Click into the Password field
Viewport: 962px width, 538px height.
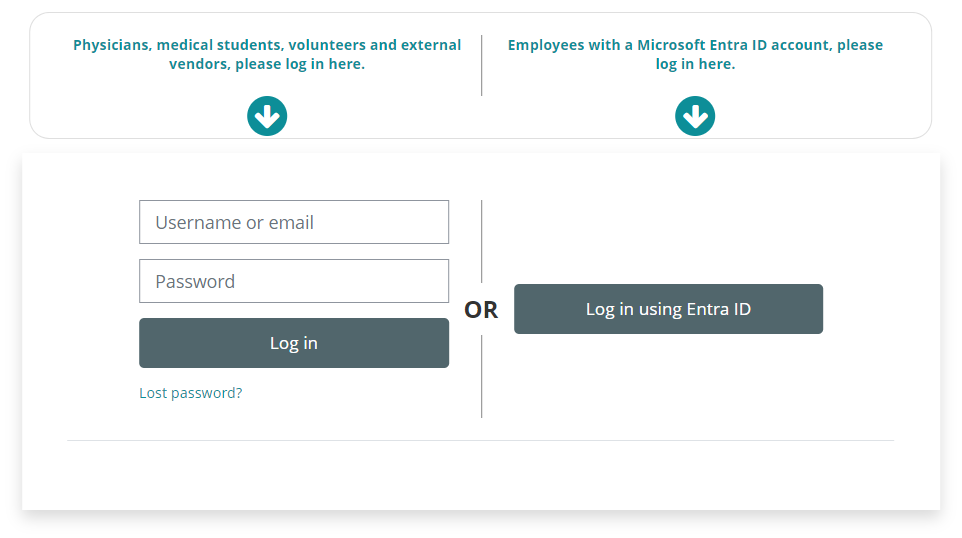pos(294,281)
